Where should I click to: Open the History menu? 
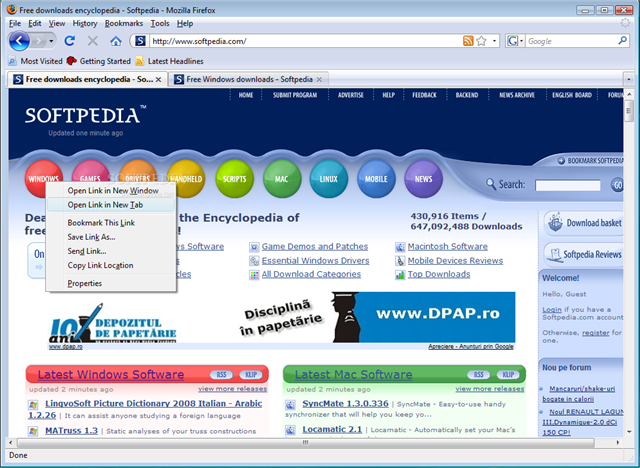coord(85,23)
